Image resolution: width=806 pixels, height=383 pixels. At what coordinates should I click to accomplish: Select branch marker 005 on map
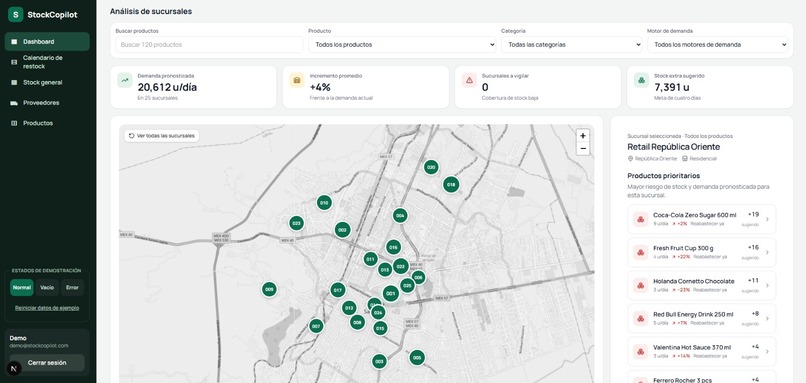coord(417,358)
